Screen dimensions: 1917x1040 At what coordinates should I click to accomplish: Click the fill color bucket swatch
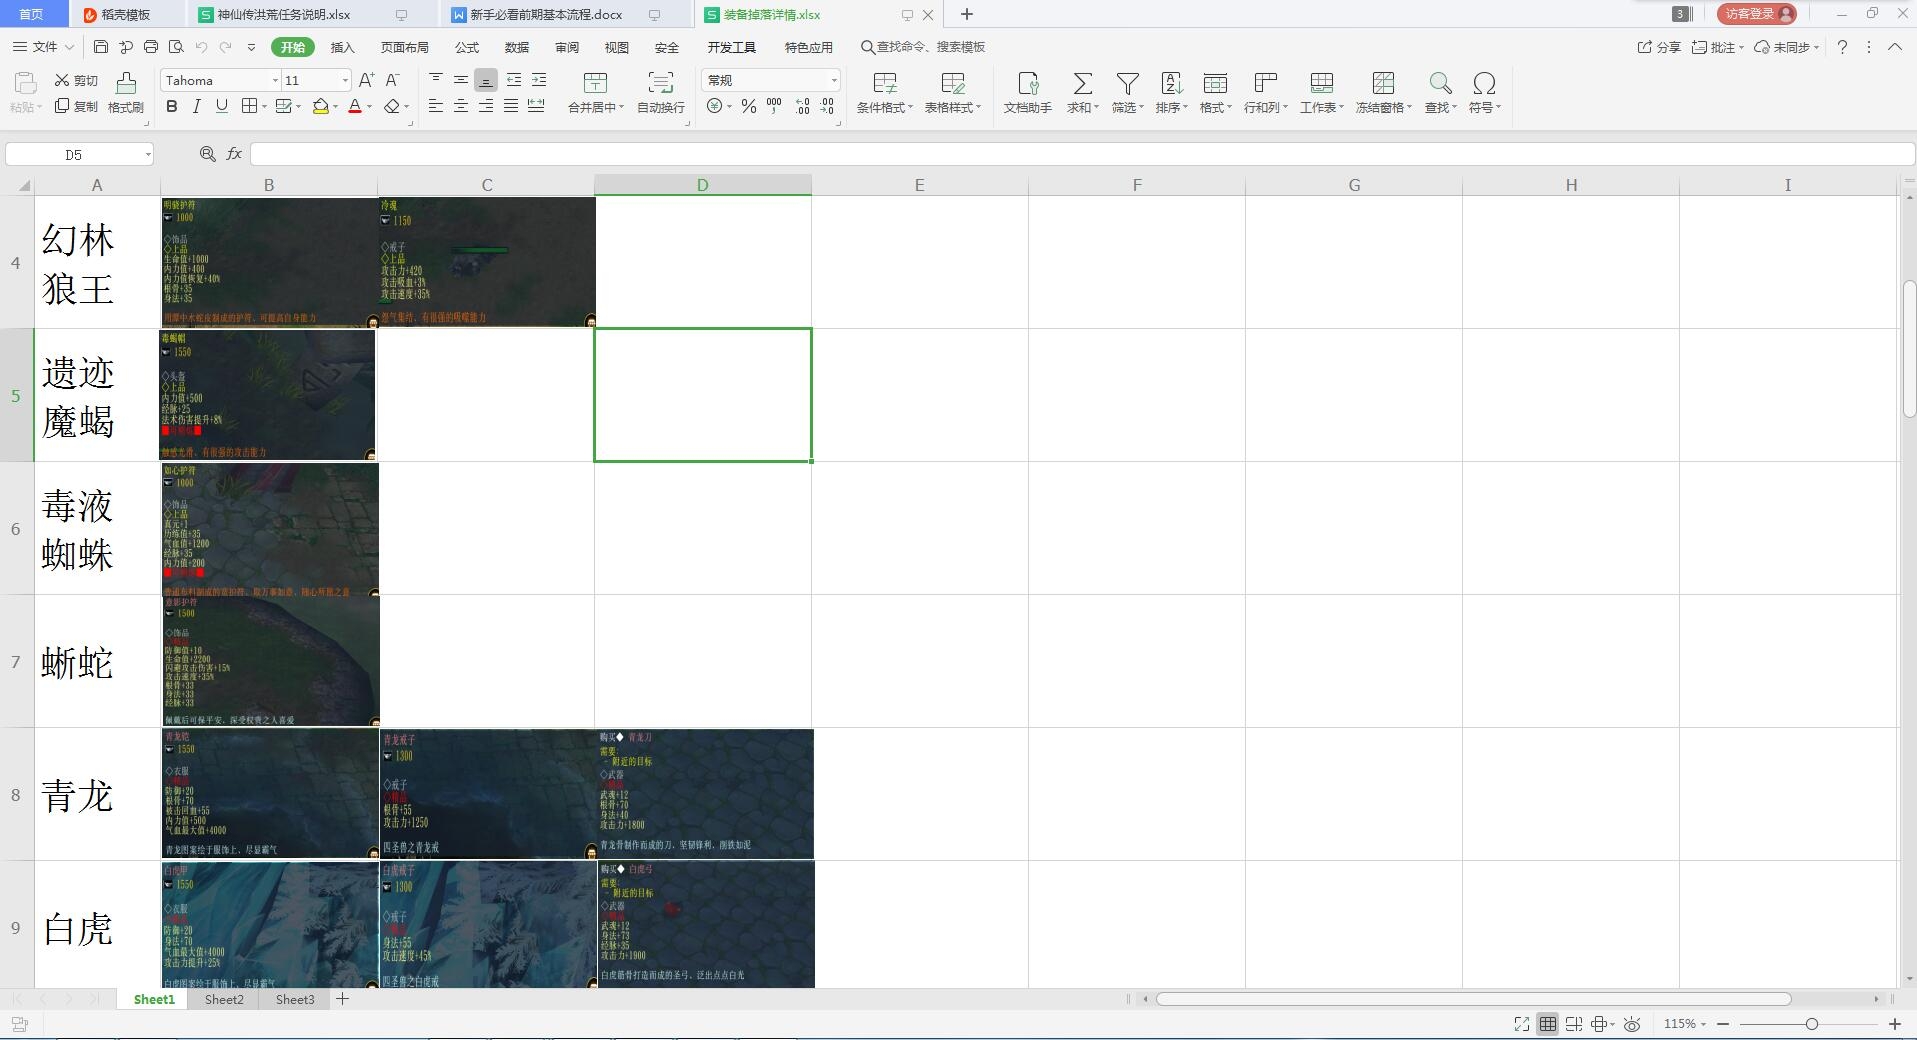click(x=321, y=106)
